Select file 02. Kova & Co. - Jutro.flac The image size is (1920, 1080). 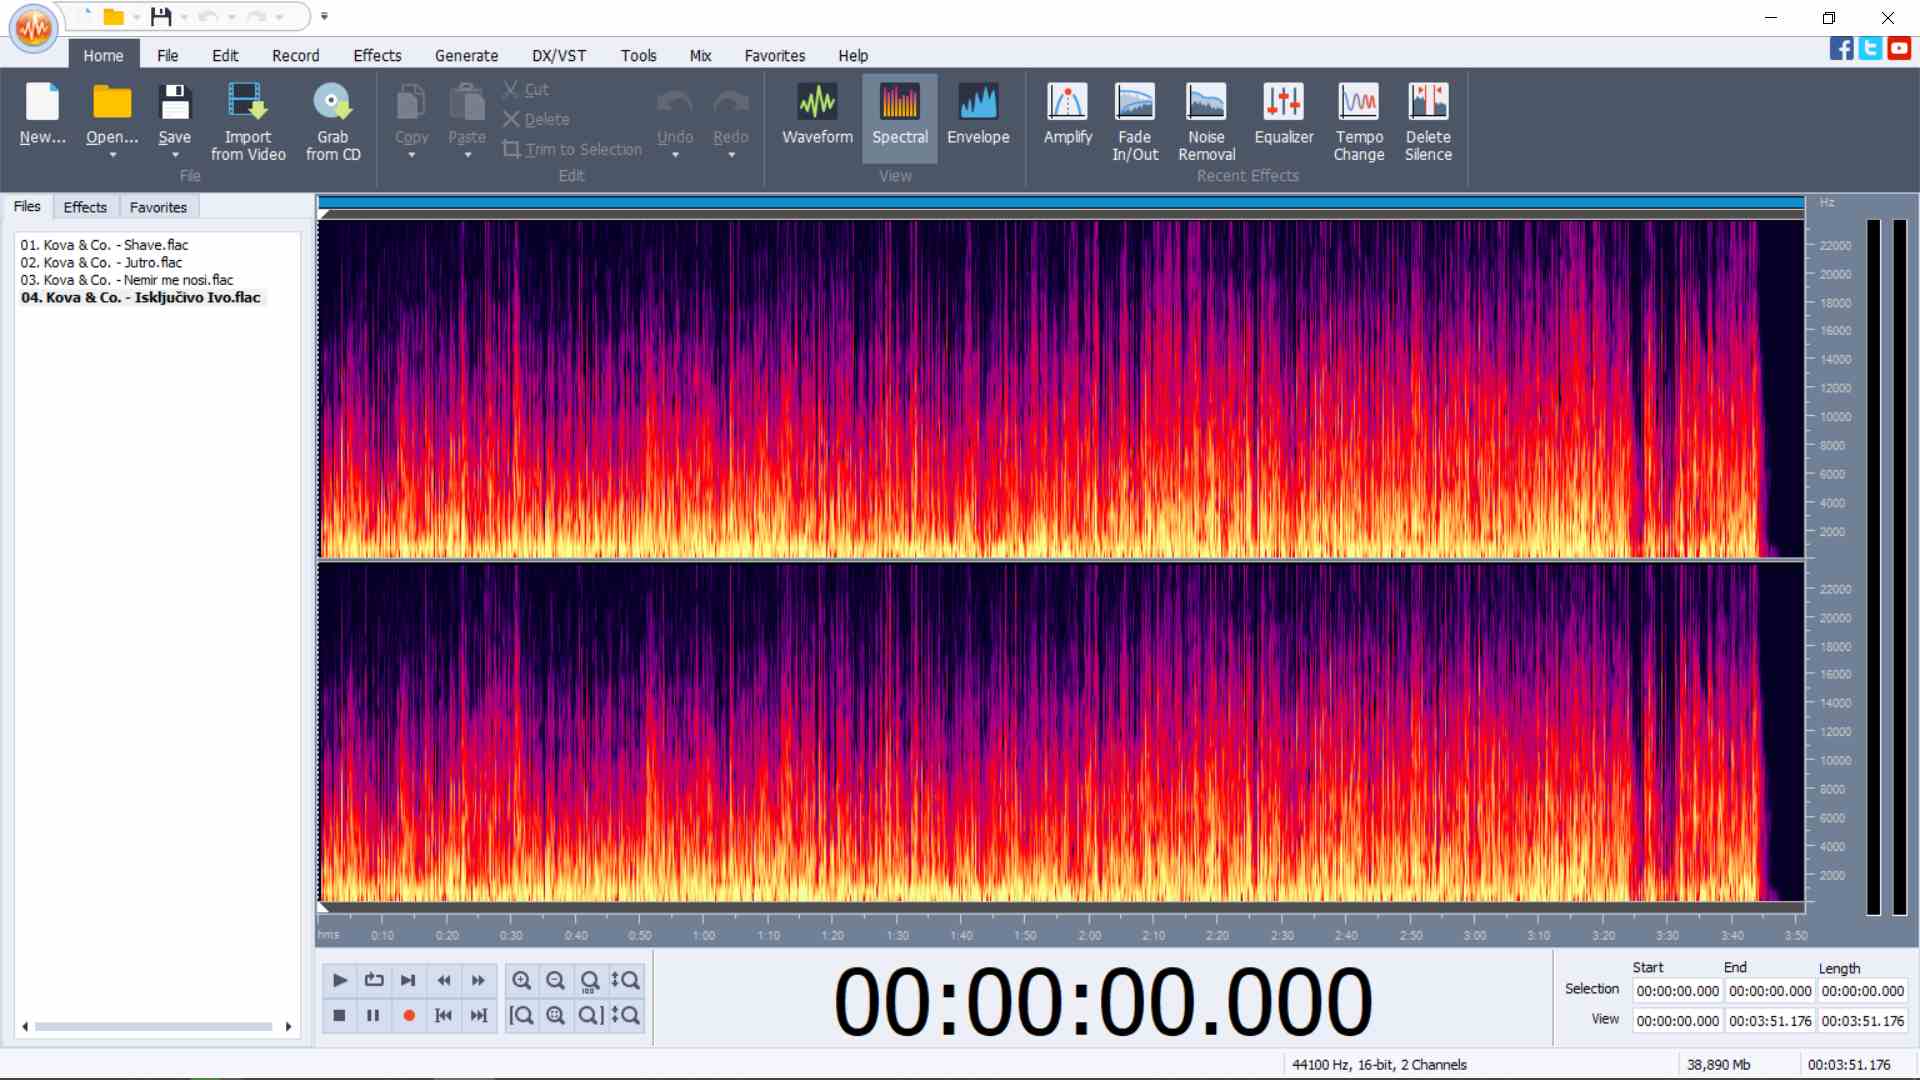pyautogui.click(x=101, y=262)
